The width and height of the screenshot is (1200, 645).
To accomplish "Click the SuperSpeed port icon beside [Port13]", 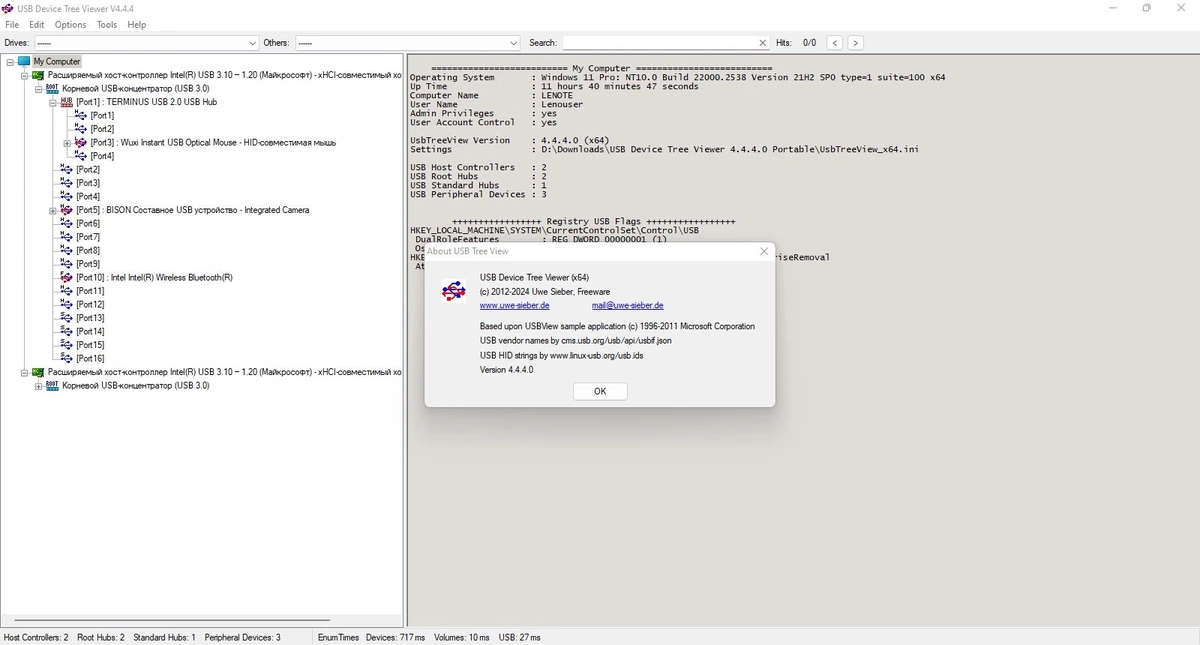I will 67,318.
